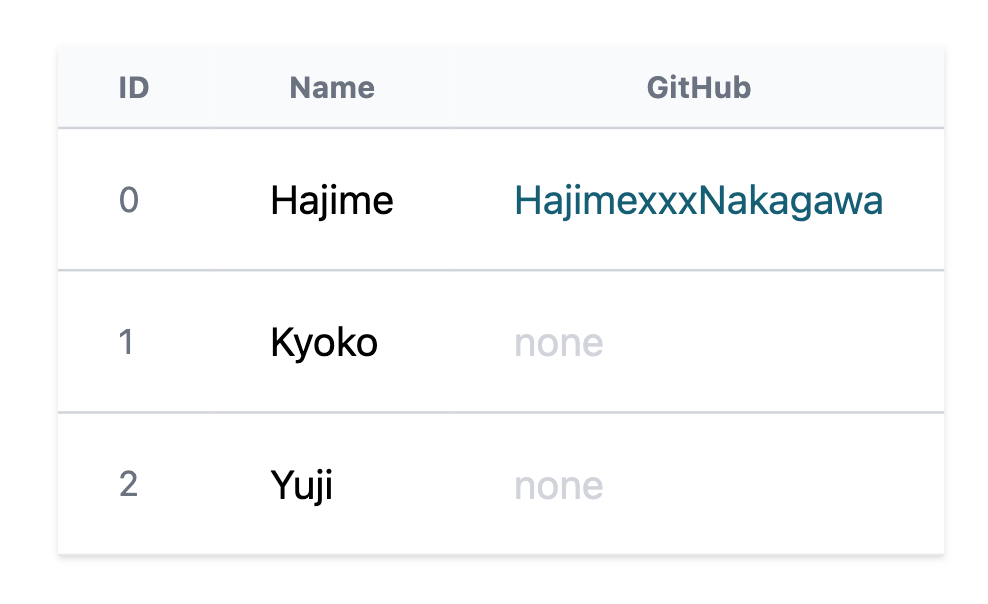Click the gap between 2 and Yuji
988x604 pixels.
click(205, 484)
